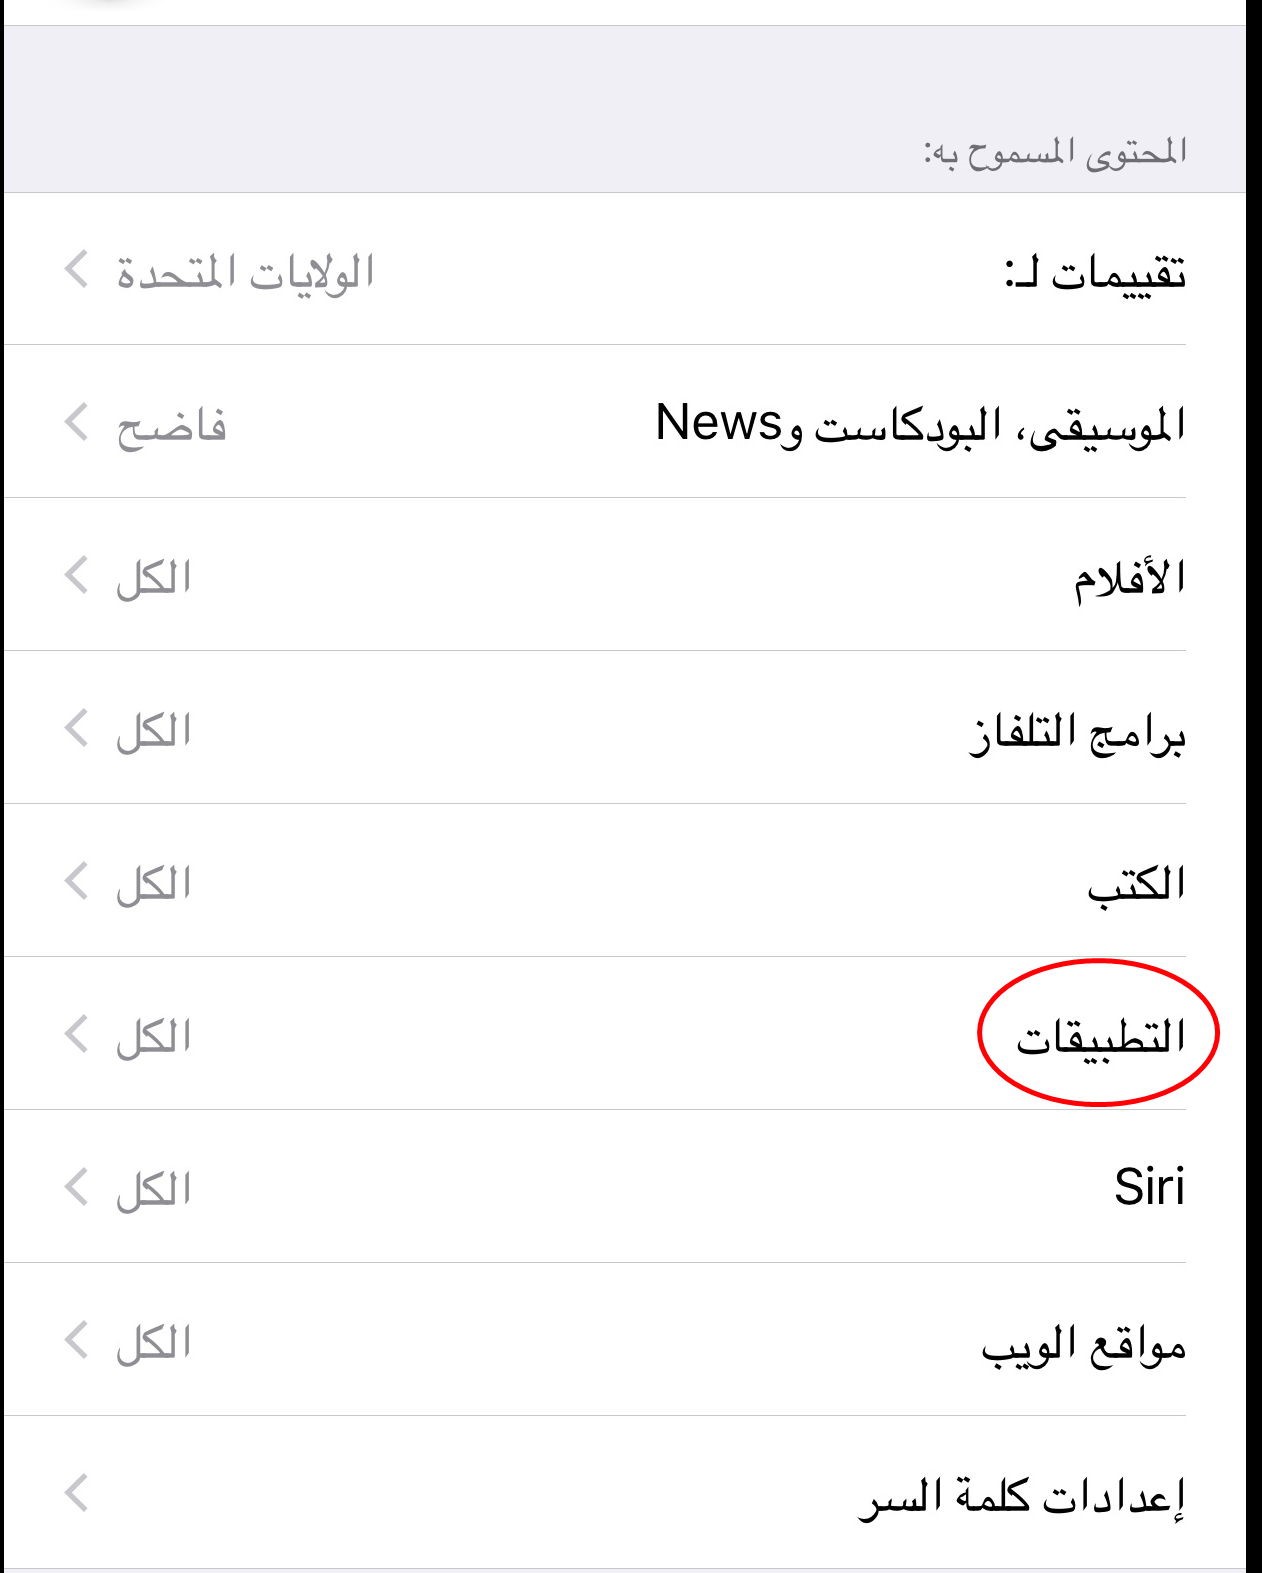Open the circled التطبيقات option
Viewport: 1262px width, 1573px height.
[x=1100, y=1037]
